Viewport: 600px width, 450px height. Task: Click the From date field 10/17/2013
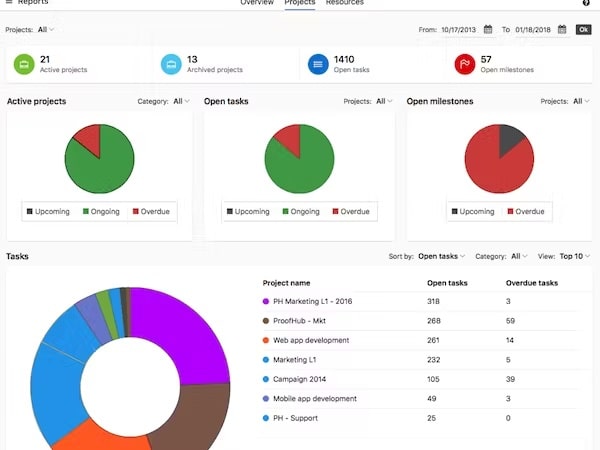coord(458,29)
